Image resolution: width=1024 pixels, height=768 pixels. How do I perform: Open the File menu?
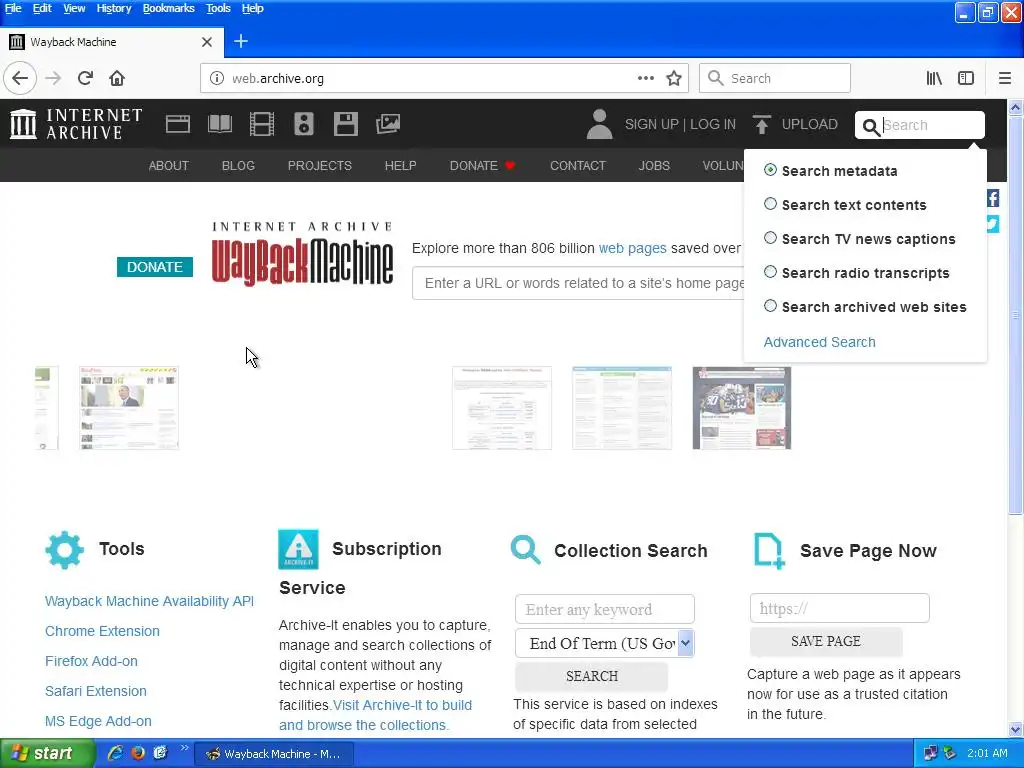tap(13, 8)
